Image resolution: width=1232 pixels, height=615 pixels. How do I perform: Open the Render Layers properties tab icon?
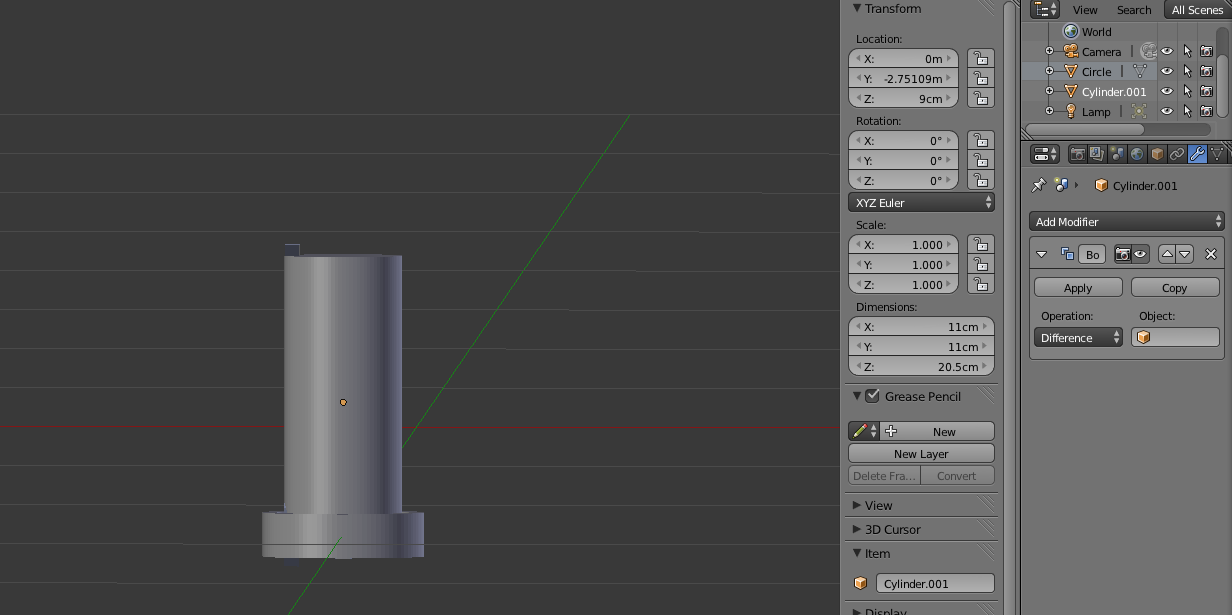tap(1097, 154)
